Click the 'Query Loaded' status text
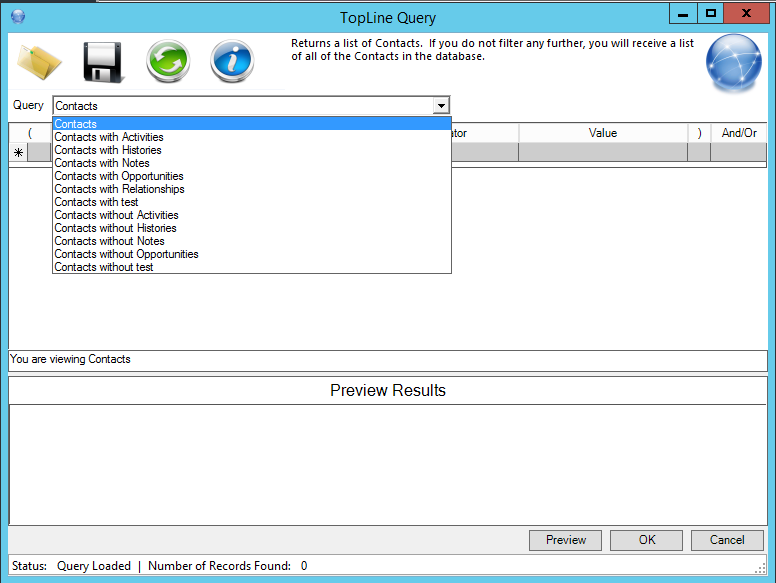 94,566
